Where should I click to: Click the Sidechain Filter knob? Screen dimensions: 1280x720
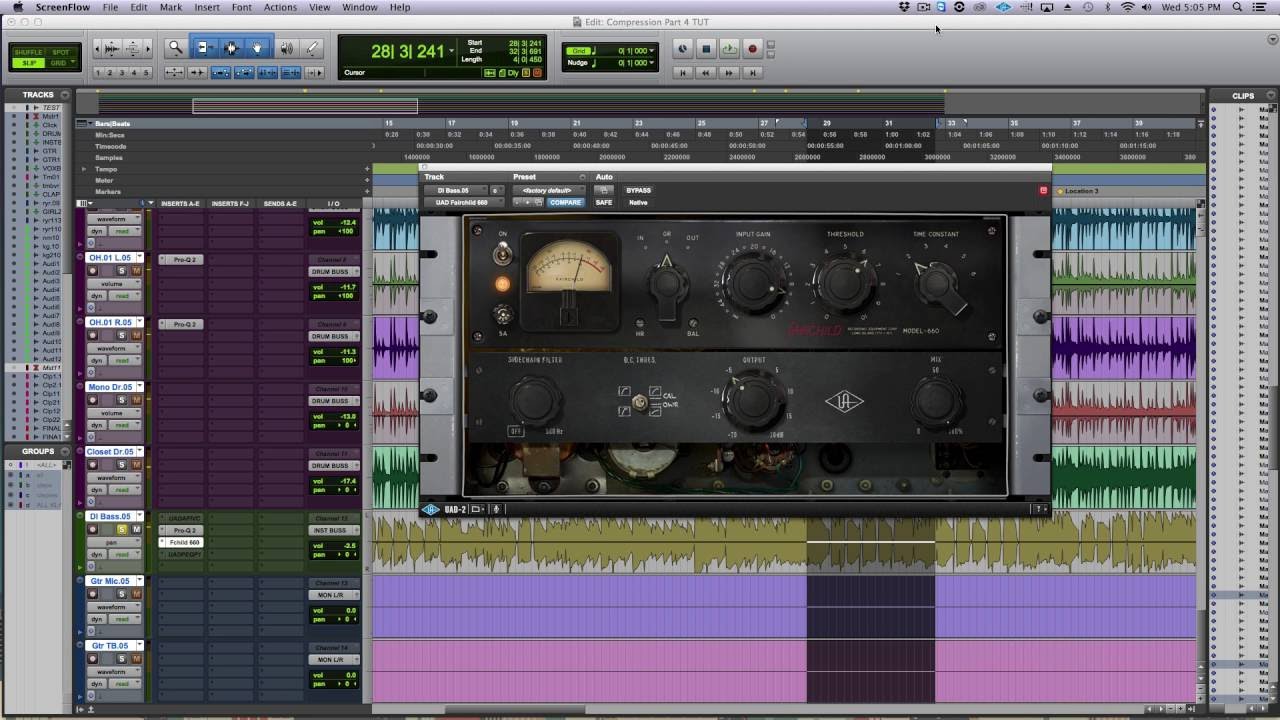(x=534, y=401)
